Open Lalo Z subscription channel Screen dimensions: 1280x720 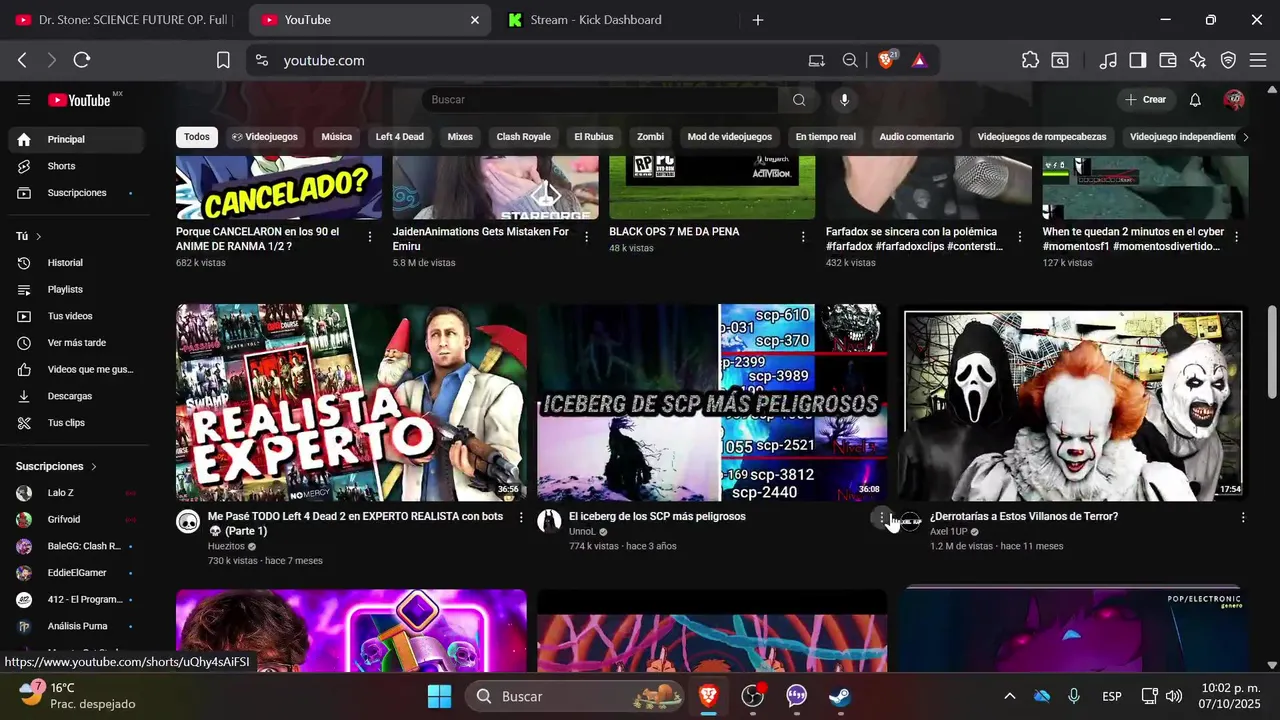point(77,493)
